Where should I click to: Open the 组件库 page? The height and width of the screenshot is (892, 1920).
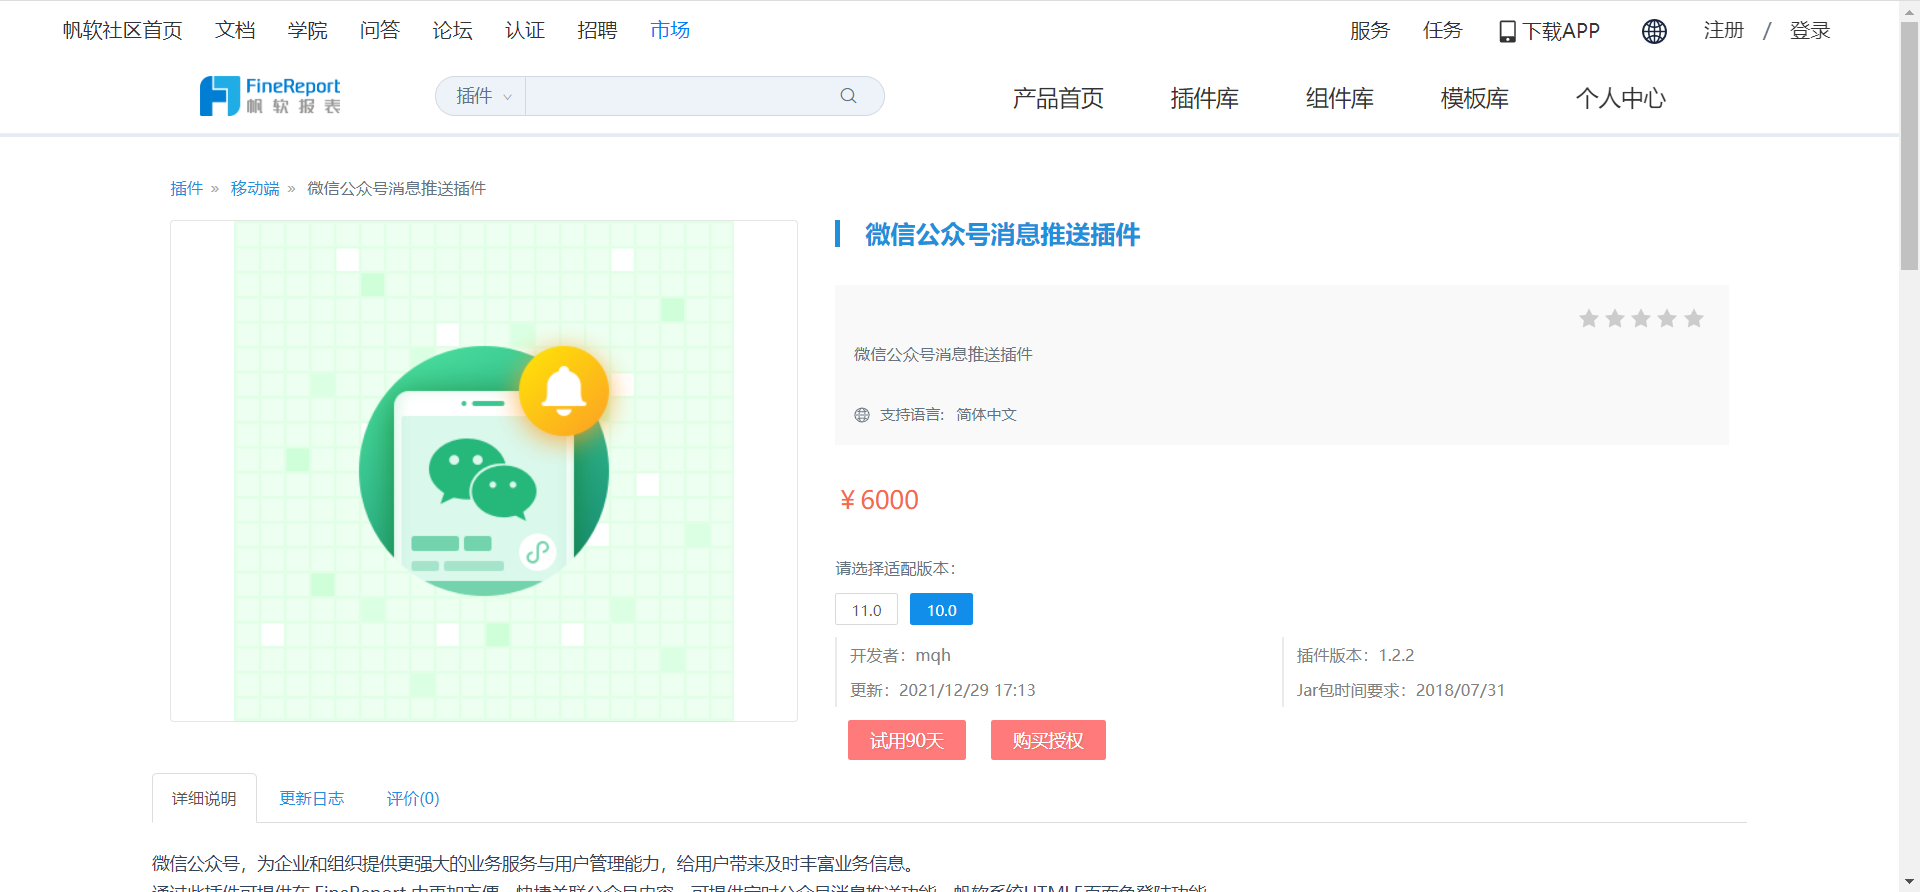point(1340,98)
